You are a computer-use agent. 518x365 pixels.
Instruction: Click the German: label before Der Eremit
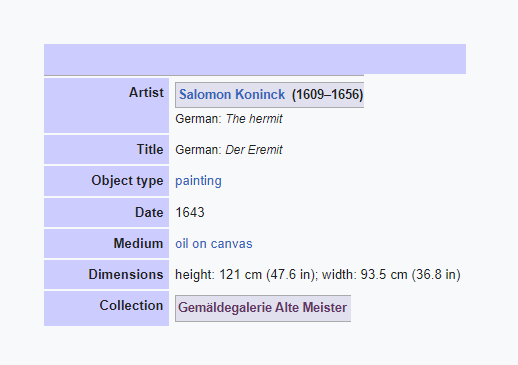[198, 150]
